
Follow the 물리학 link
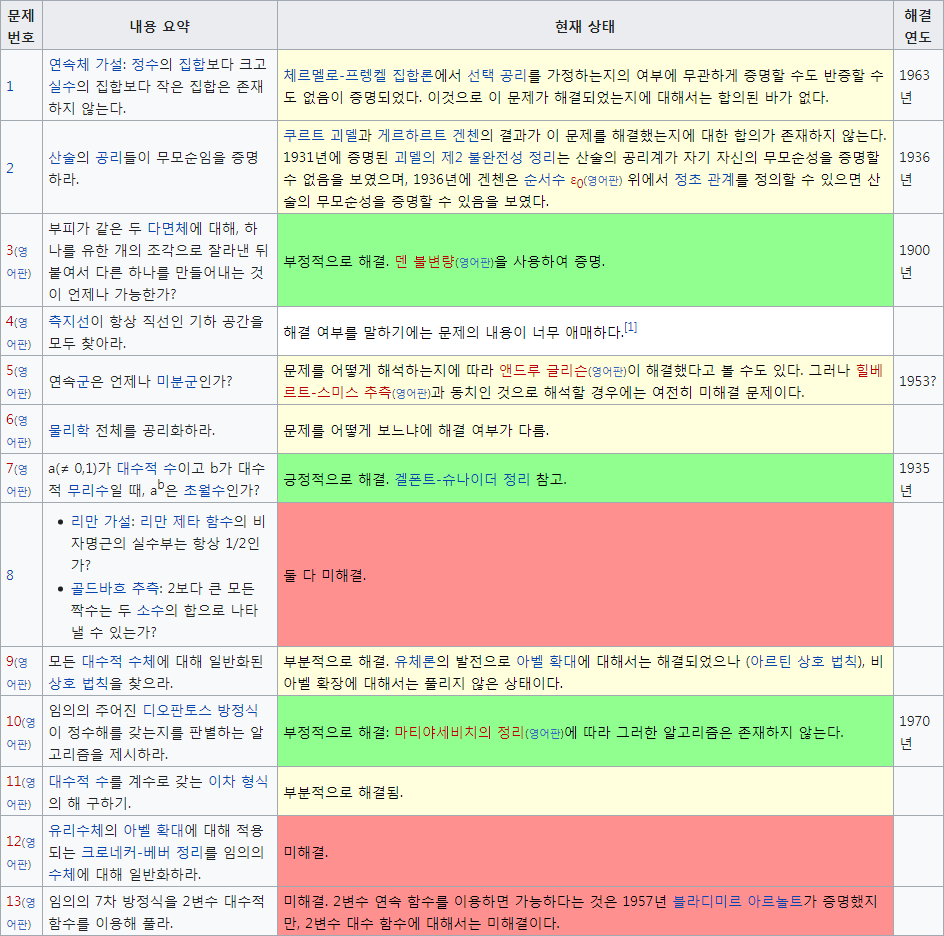pos(69,430)
